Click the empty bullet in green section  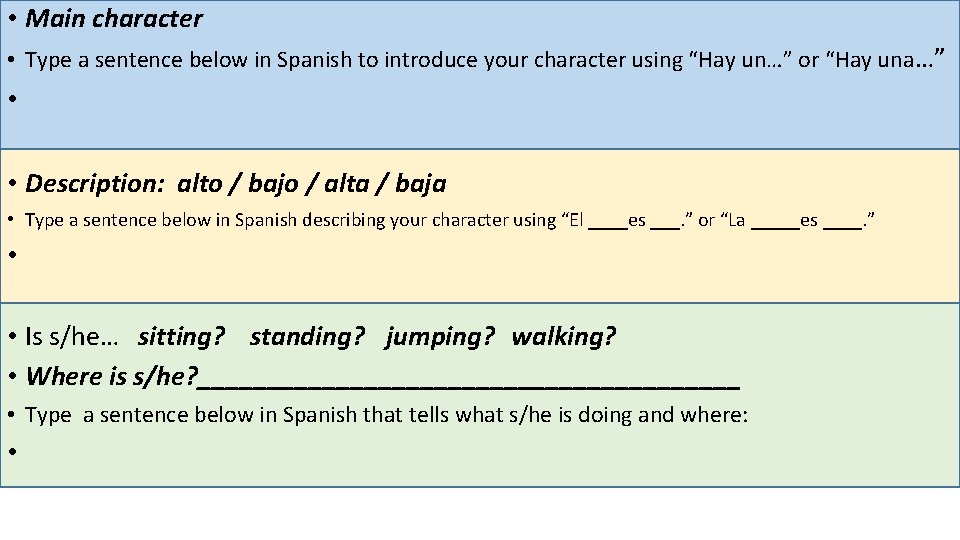tap(12, 452)
